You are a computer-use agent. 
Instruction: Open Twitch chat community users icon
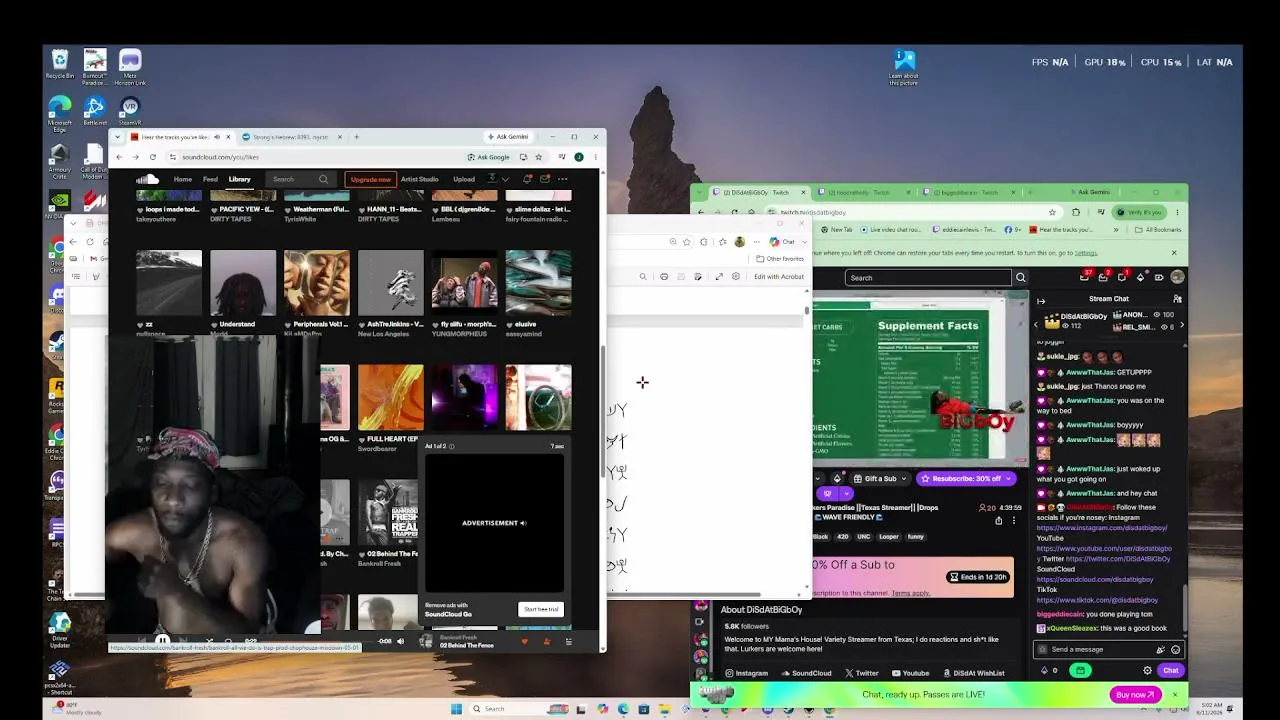pyautogui.click(x=1177, y=299)
